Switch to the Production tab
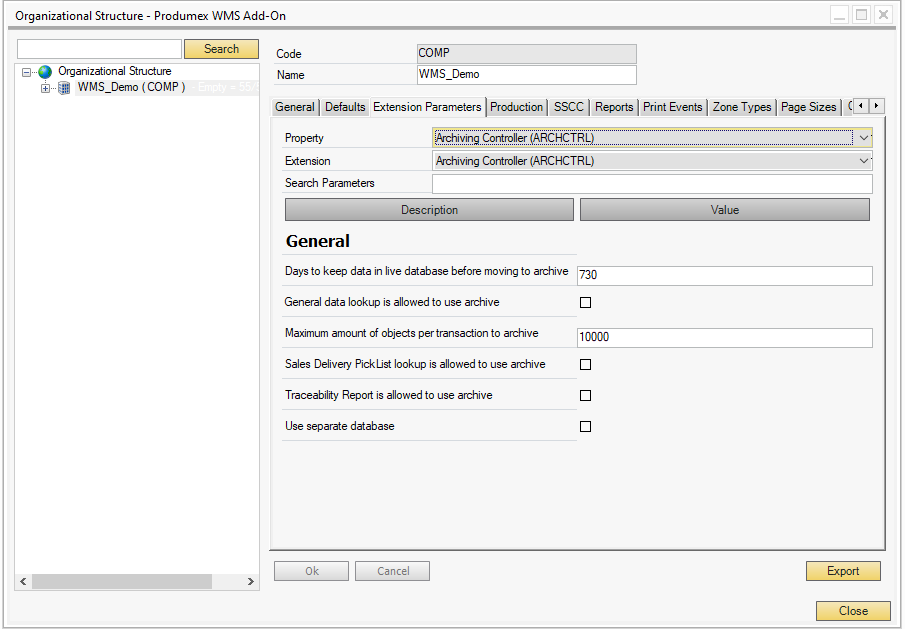Viewport: 905px width, 629px height. 517,107
